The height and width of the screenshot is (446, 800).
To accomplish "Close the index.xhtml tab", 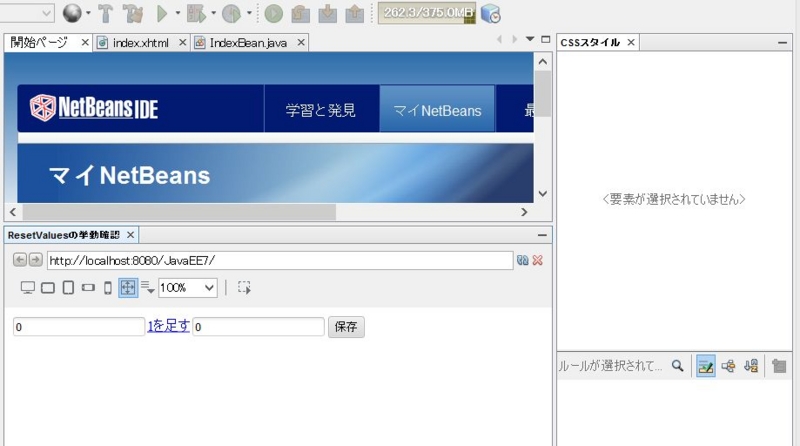I will click(x=182, y=43).
